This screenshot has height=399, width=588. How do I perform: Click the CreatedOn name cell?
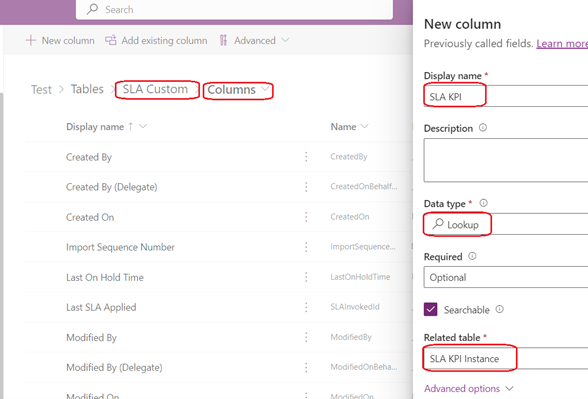[350, 217]
